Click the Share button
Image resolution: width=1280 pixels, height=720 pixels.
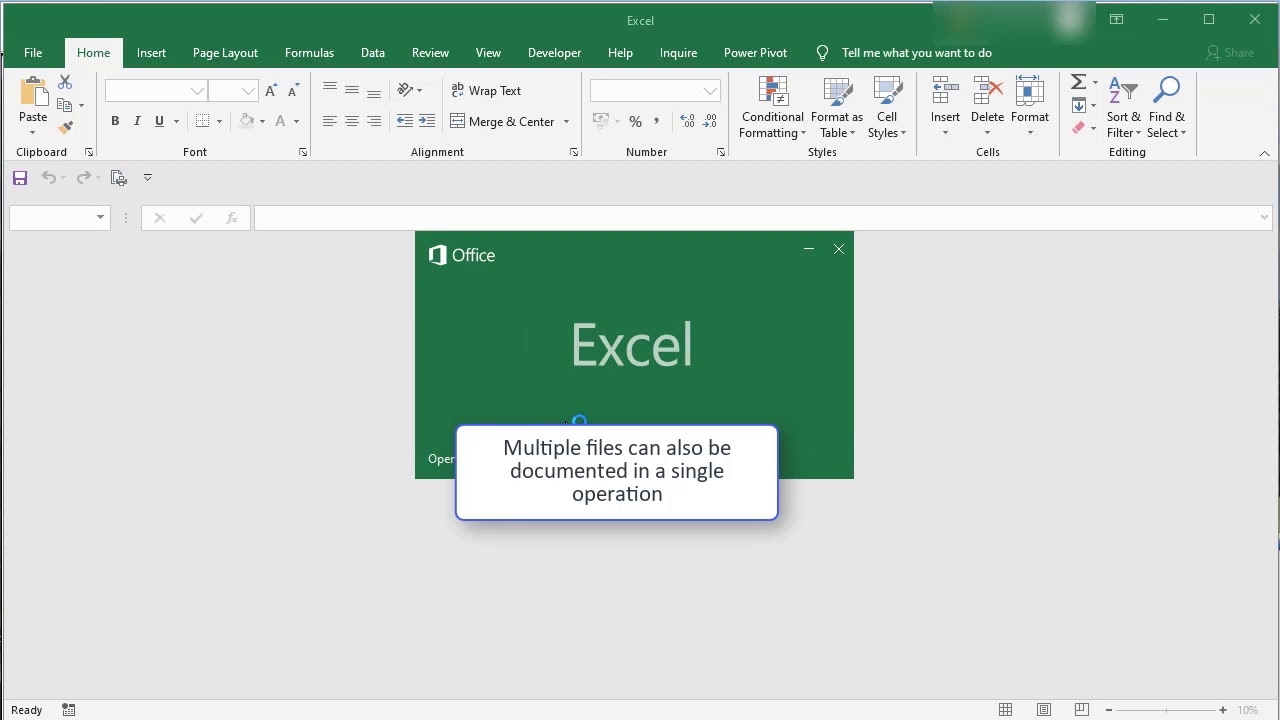coord(1230,53)
